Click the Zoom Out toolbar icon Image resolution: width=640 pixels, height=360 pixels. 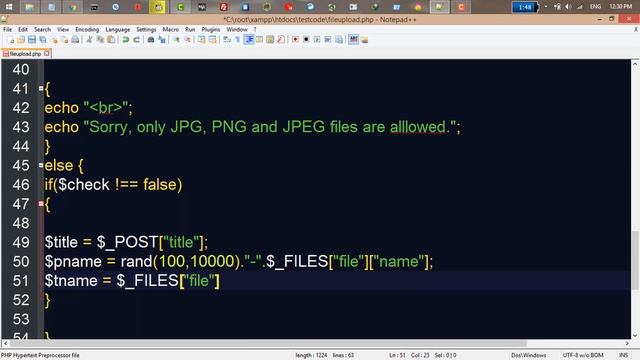187,40
